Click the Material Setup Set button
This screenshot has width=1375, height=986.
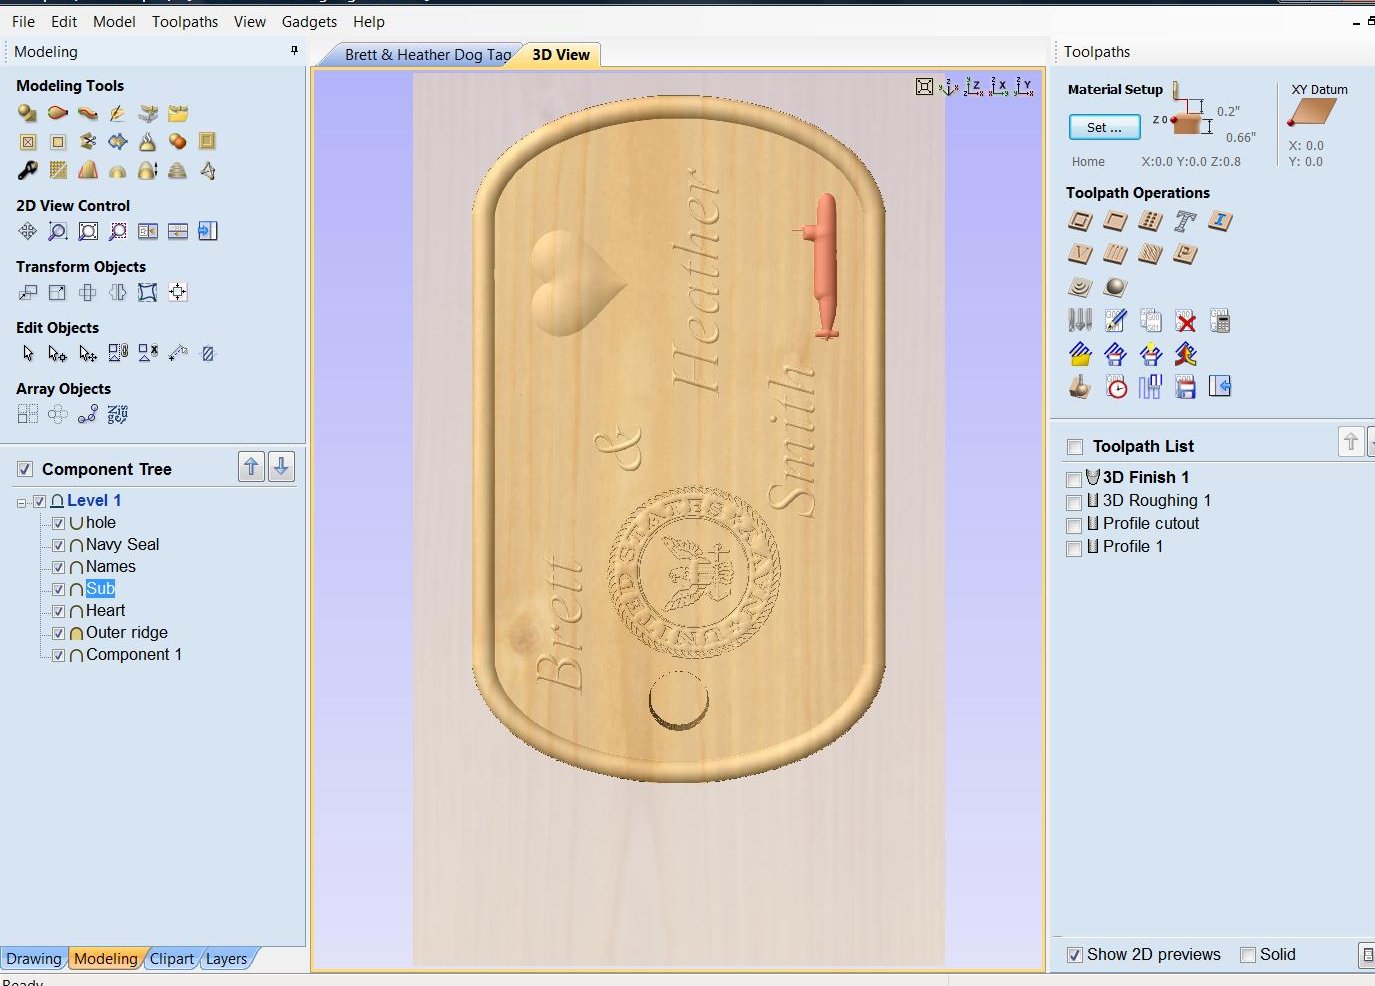click(1104, 127)
